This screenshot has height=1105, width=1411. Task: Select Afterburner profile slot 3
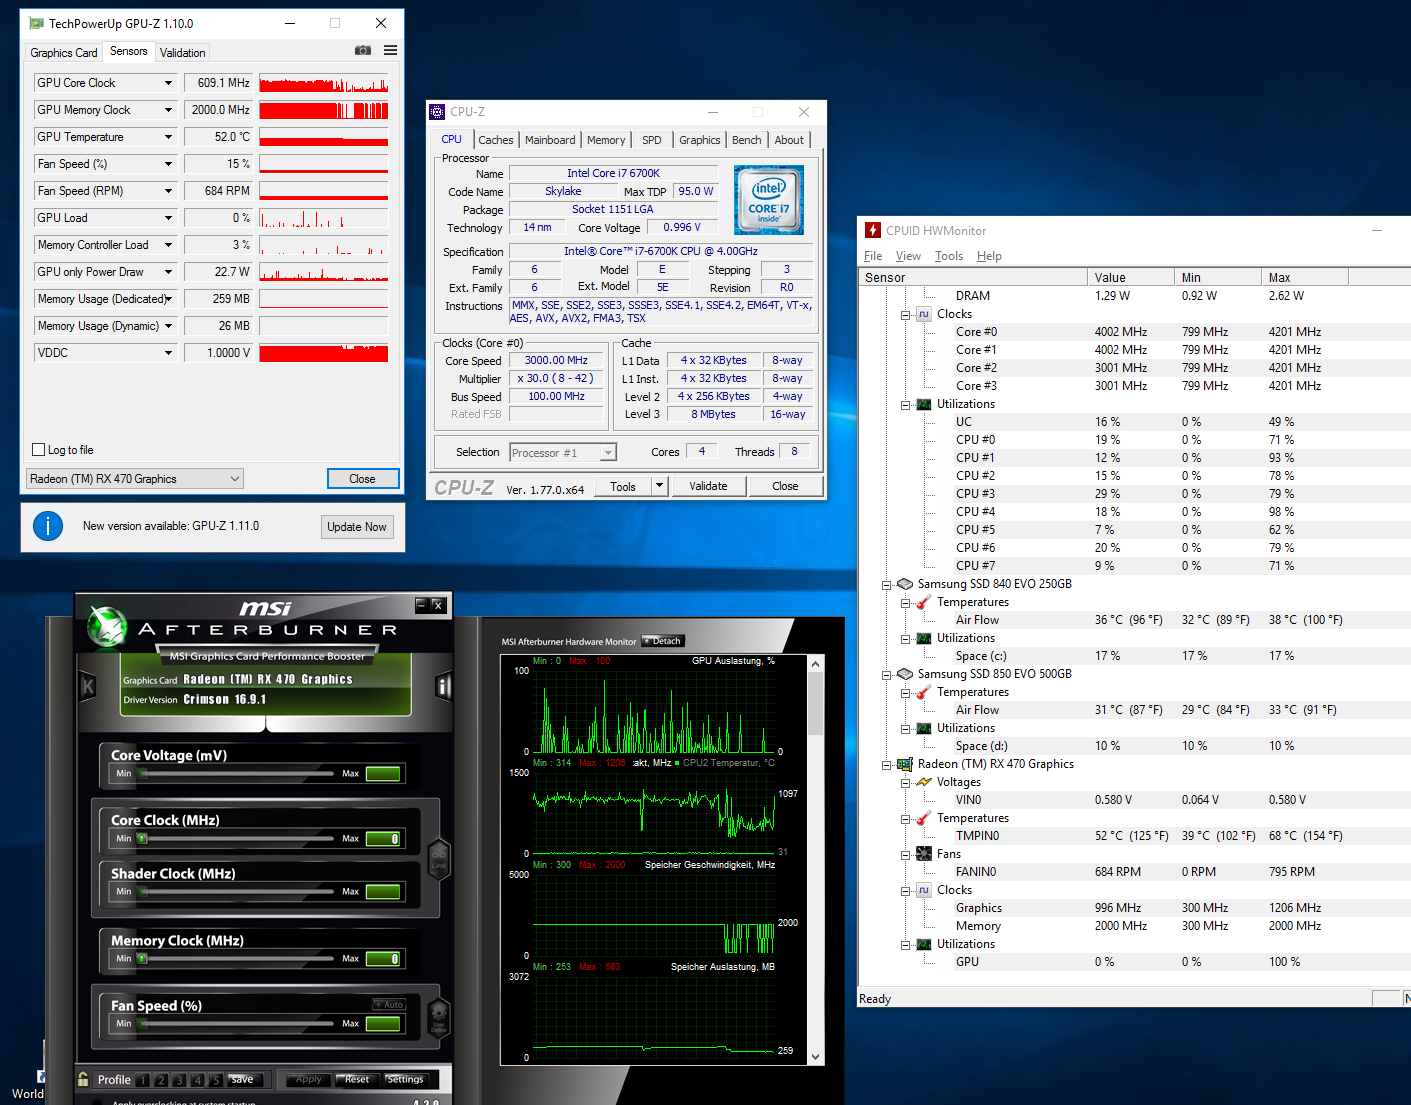179,1080
